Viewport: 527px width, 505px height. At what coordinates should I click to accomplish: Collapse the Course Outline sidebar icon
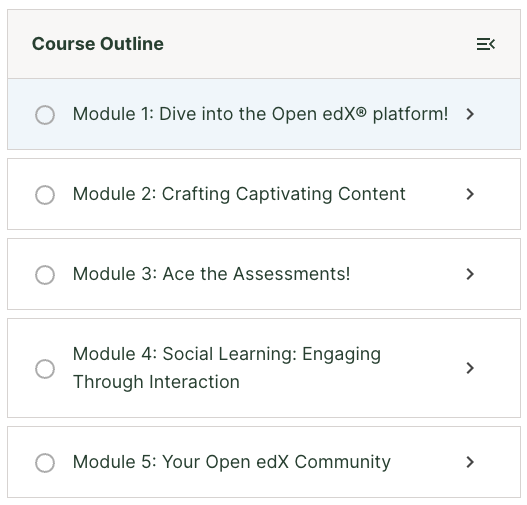486,44
